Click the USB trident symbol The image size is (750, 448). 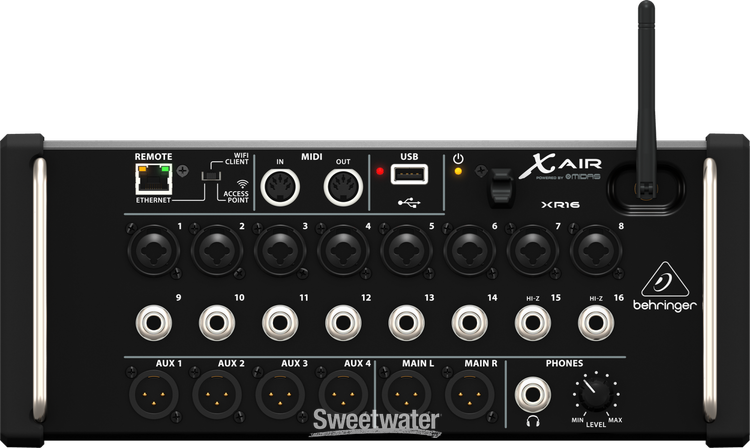[410, 203]
